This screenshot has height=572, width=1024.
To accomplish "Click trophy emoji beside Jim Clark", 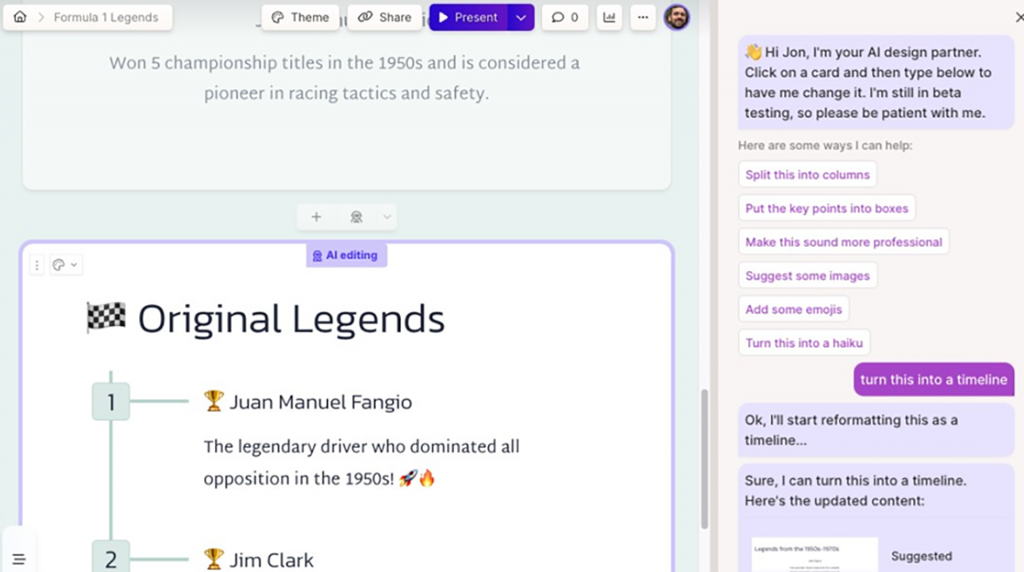I will tap(214, 559).
